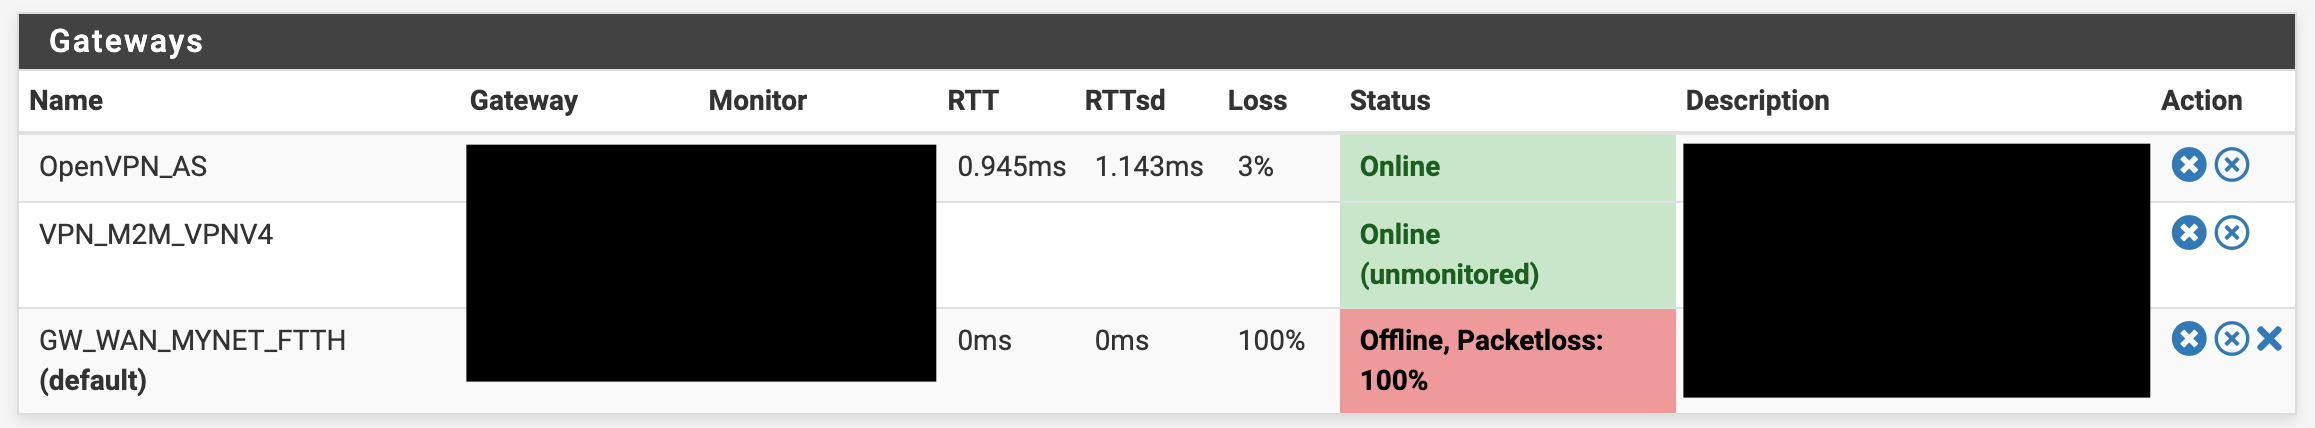Select the Status column header
This screenshot has width=2315, height=428.
1390,100
